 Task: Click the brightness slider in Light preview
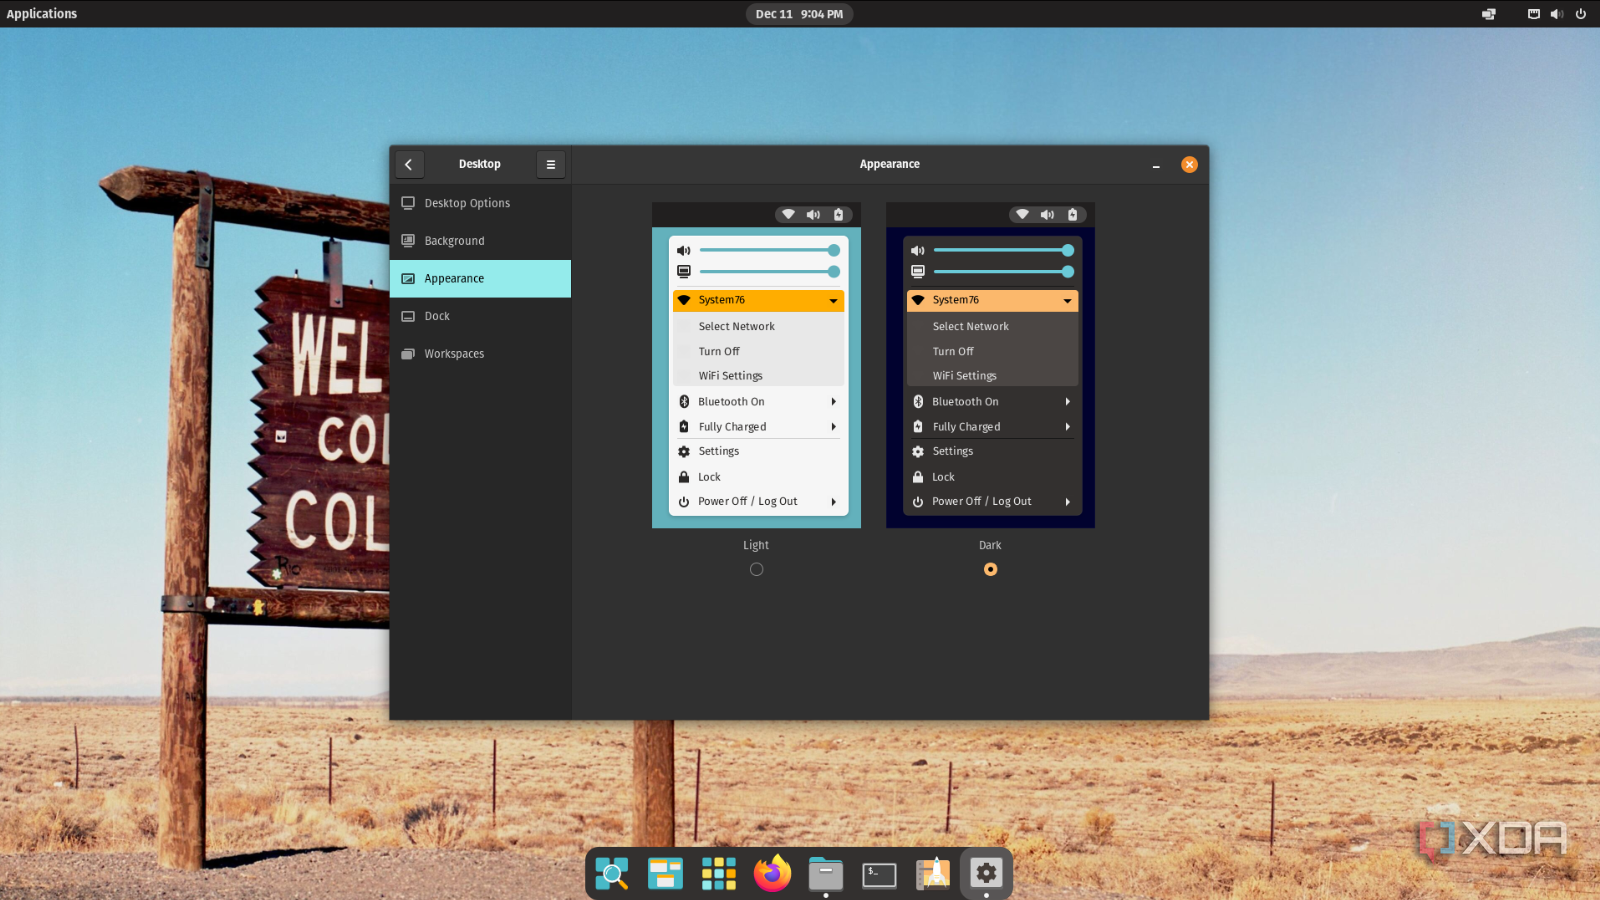coord(770,272)
